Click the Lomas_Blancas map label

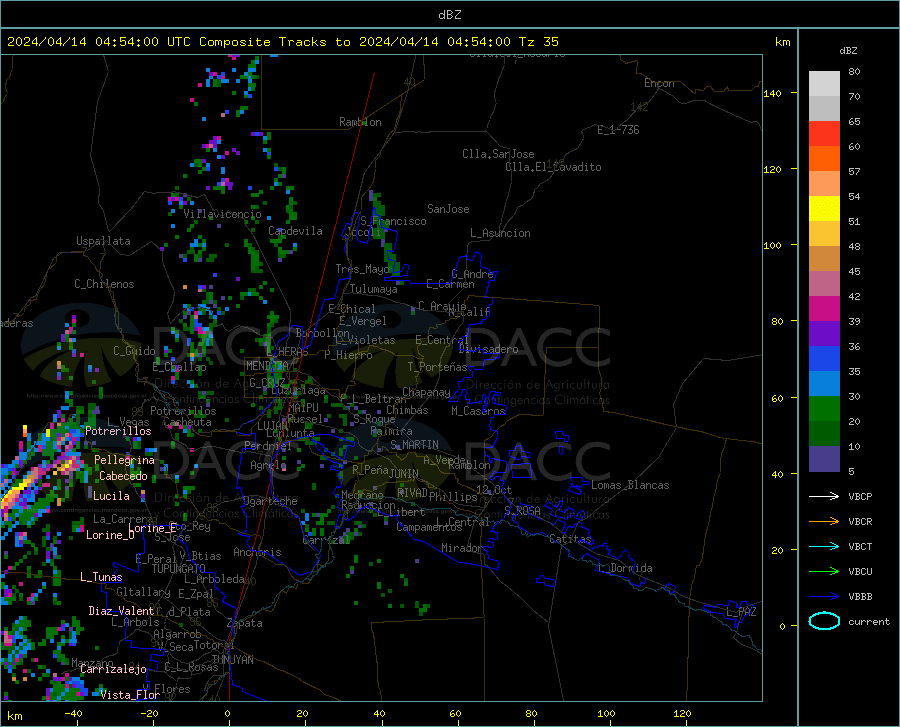(630, 485)
